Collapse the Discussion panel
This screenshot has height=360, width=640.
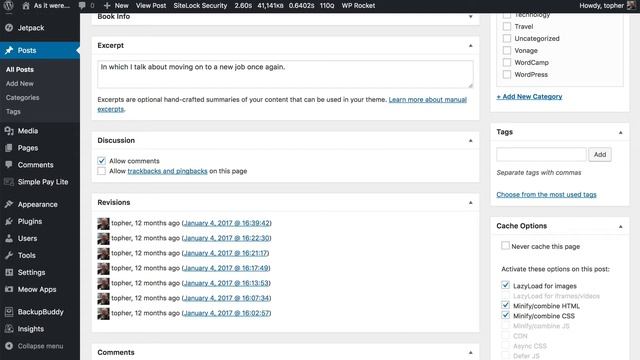470,141
